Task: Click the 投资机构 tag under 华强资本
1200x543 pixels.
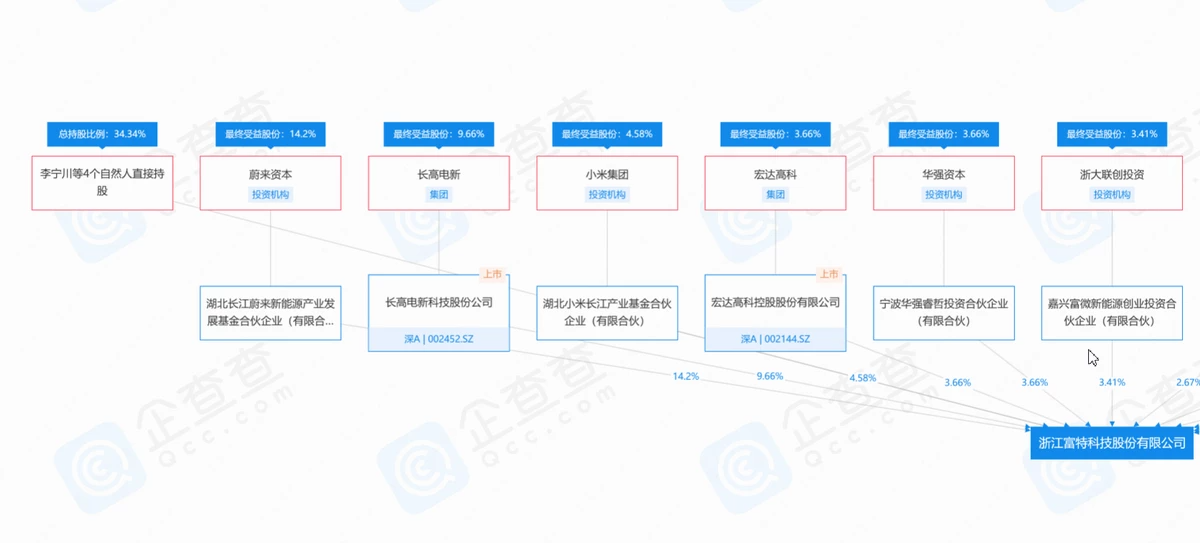Action: pyautogui.click(x=943, y=195)
